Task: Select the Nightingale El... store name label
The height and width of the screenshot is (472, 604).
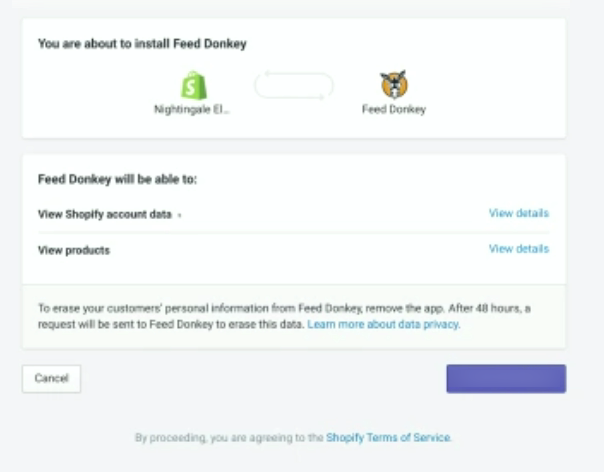Action: [192, 109]
